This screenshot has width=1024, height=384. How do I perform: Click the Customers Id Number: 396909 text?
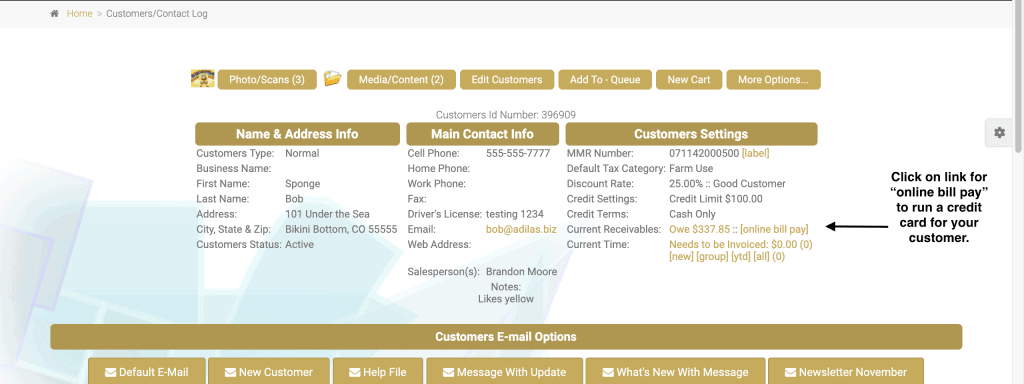506,115
